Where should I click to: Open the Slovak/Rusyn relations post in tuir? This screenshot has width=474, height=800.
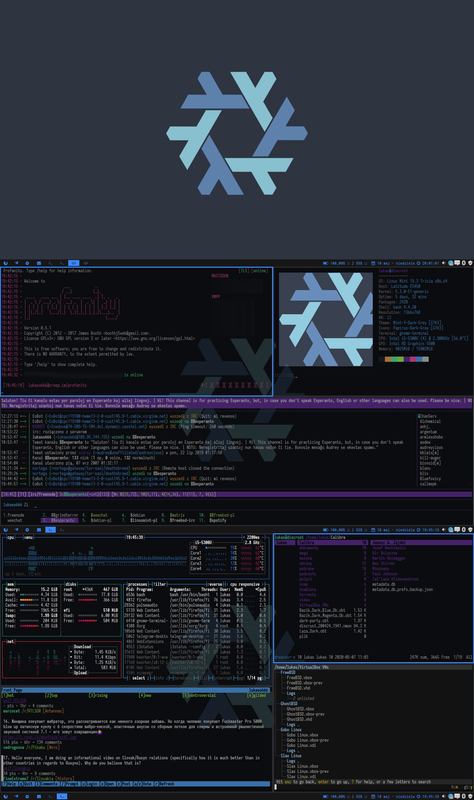pyautogui.click(x=133, y=760)
